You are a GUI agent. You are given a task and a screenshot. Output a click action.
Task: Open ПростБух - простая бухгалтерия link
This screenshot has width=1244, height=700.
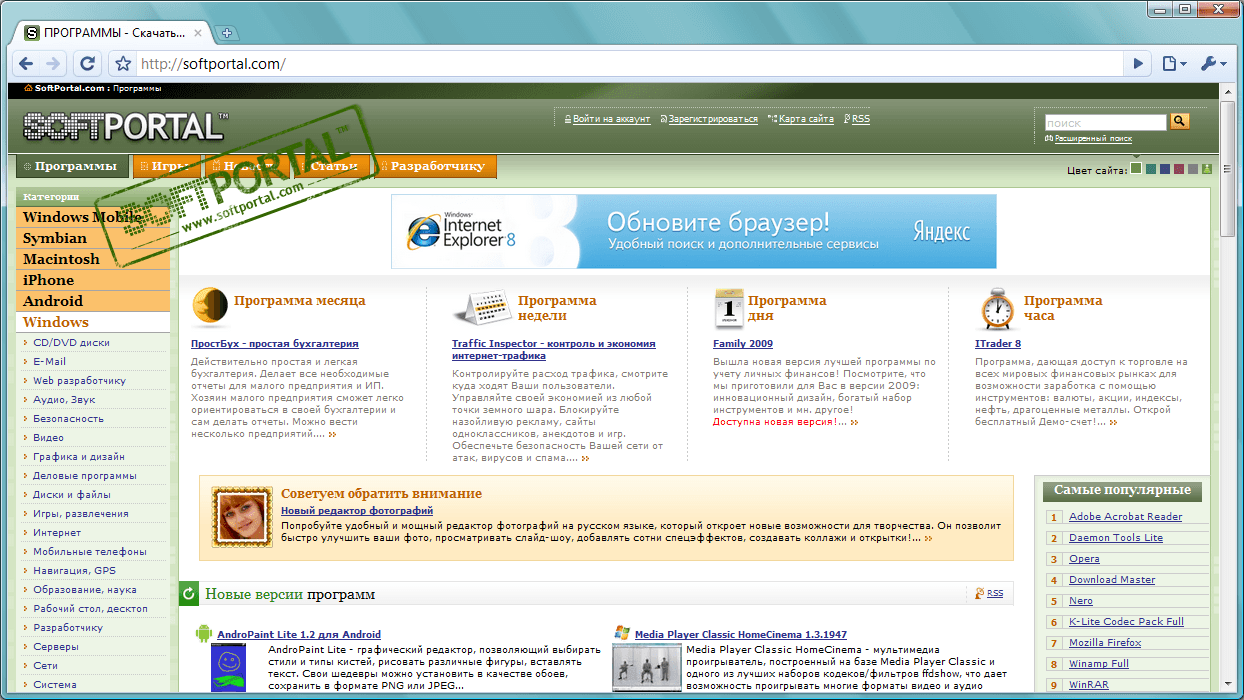click(x=274, y=344)
